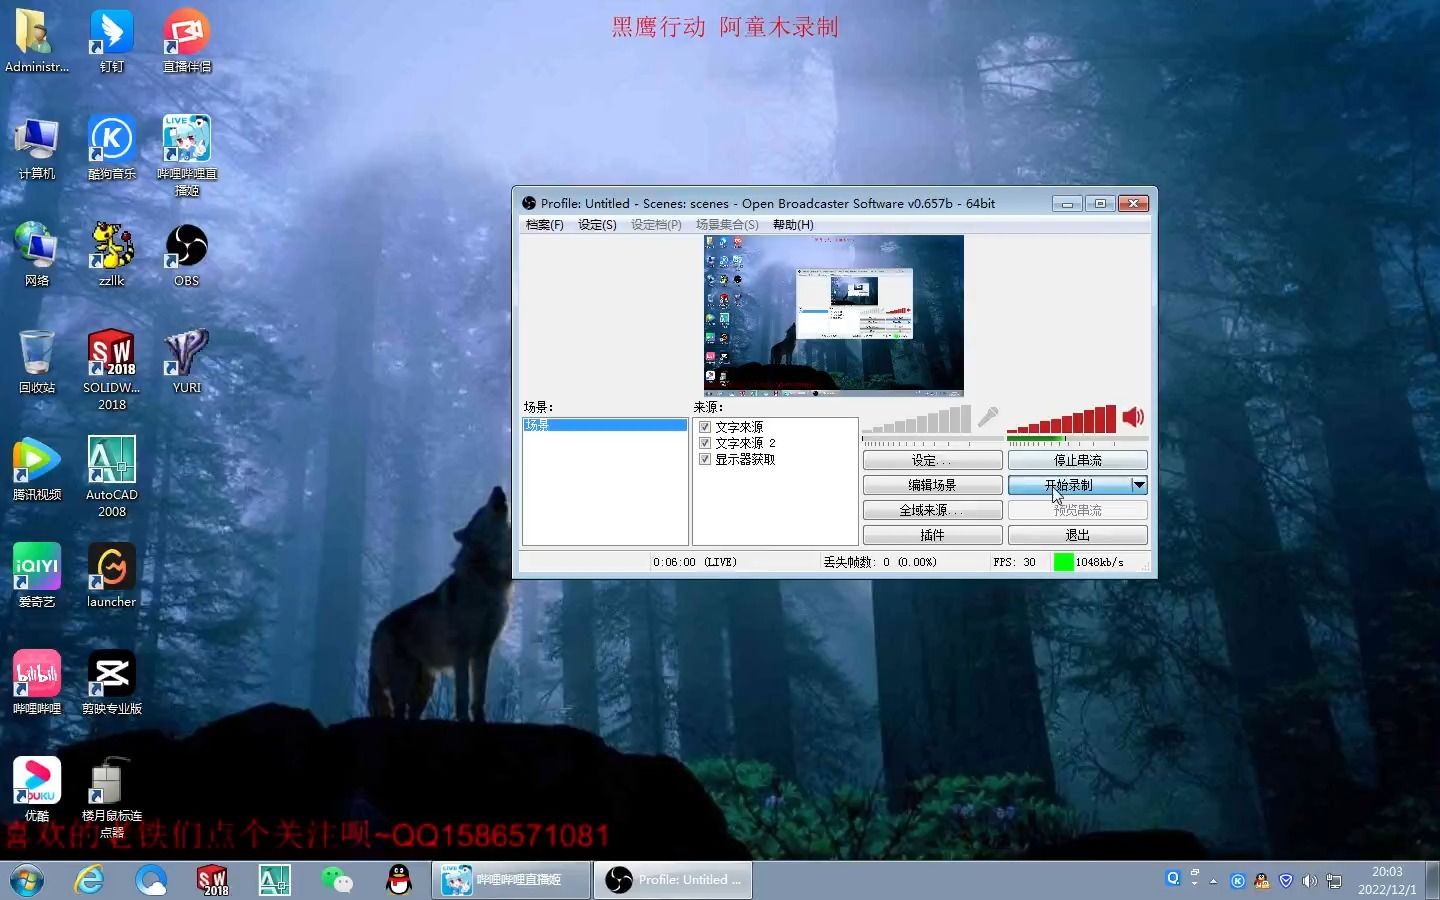This screenshot has width=1440, height=900.
Task: Click the 开始录制 button
Action: pos(1068,485)
